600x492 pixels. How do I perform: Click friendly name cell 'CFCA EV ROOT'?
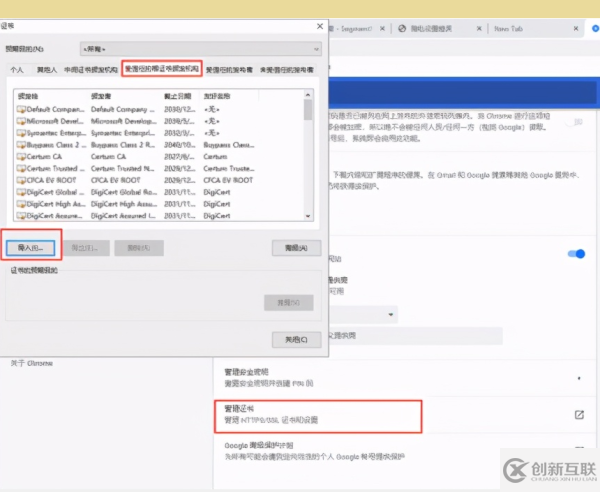pos(228,180)
